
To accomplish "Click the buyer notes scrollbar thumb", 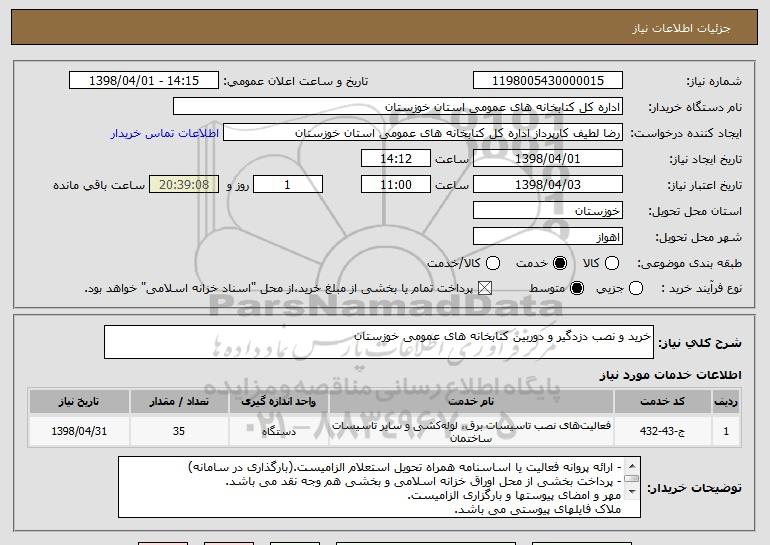I will [x=632, y=479].
